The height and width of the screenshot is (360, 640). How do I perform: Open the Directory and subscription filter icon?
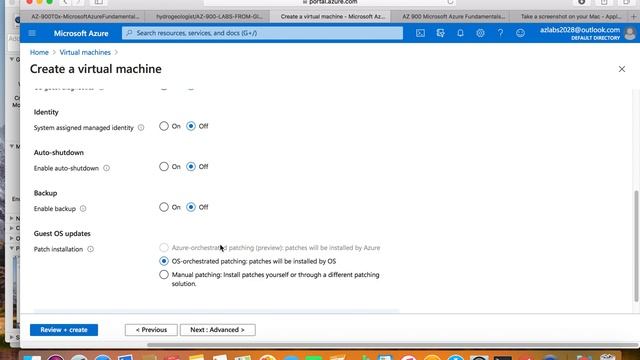440,33
